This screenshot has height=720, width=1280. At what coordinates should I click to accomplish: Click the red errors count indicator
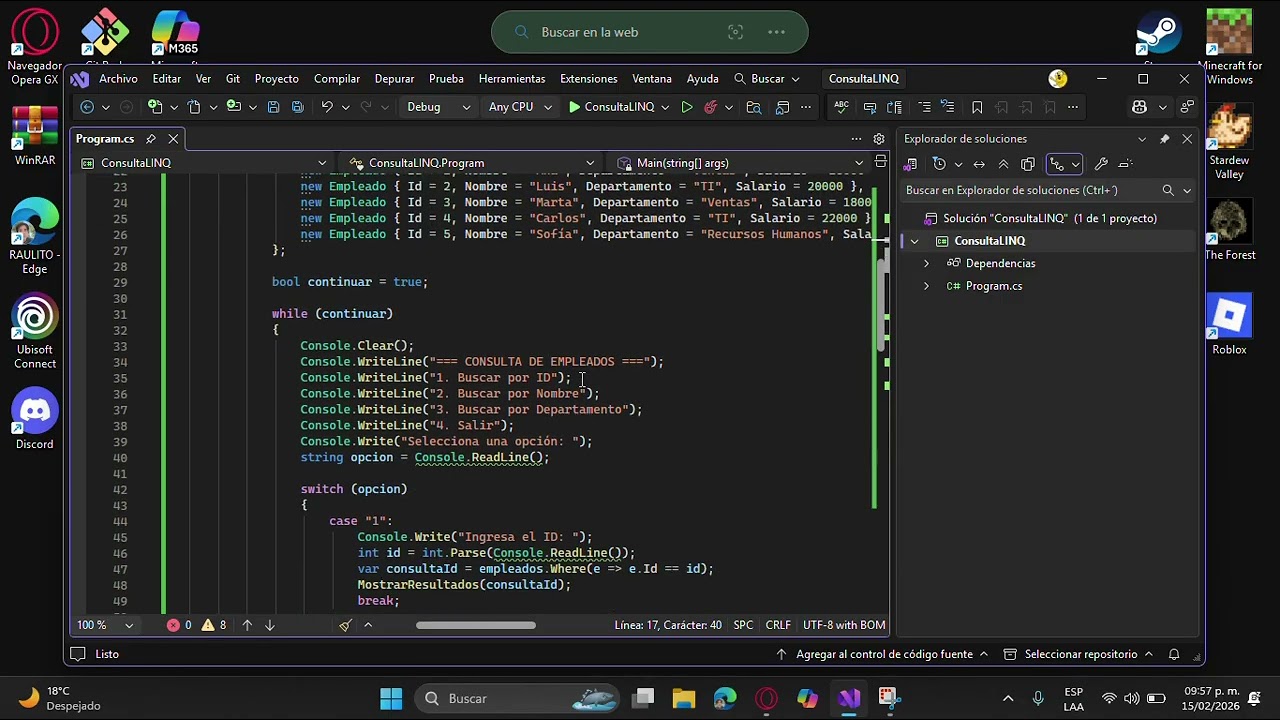pos(179,625)
